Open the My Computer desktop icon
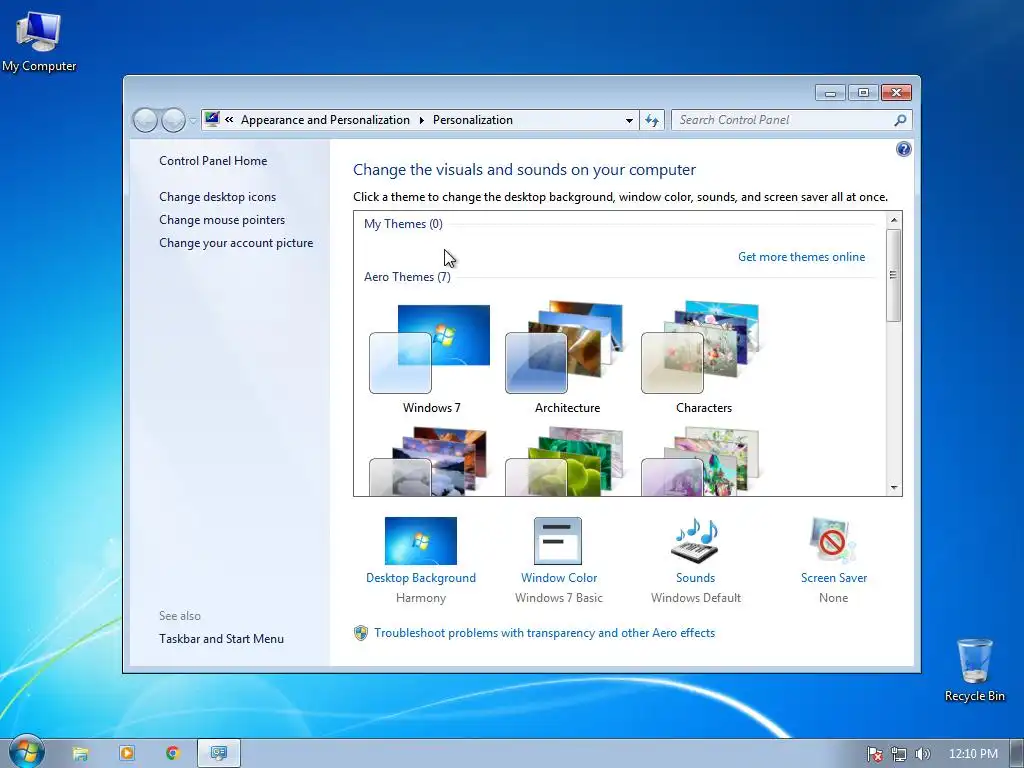This screenshot has height=768, width=1024. click(39, 41)
